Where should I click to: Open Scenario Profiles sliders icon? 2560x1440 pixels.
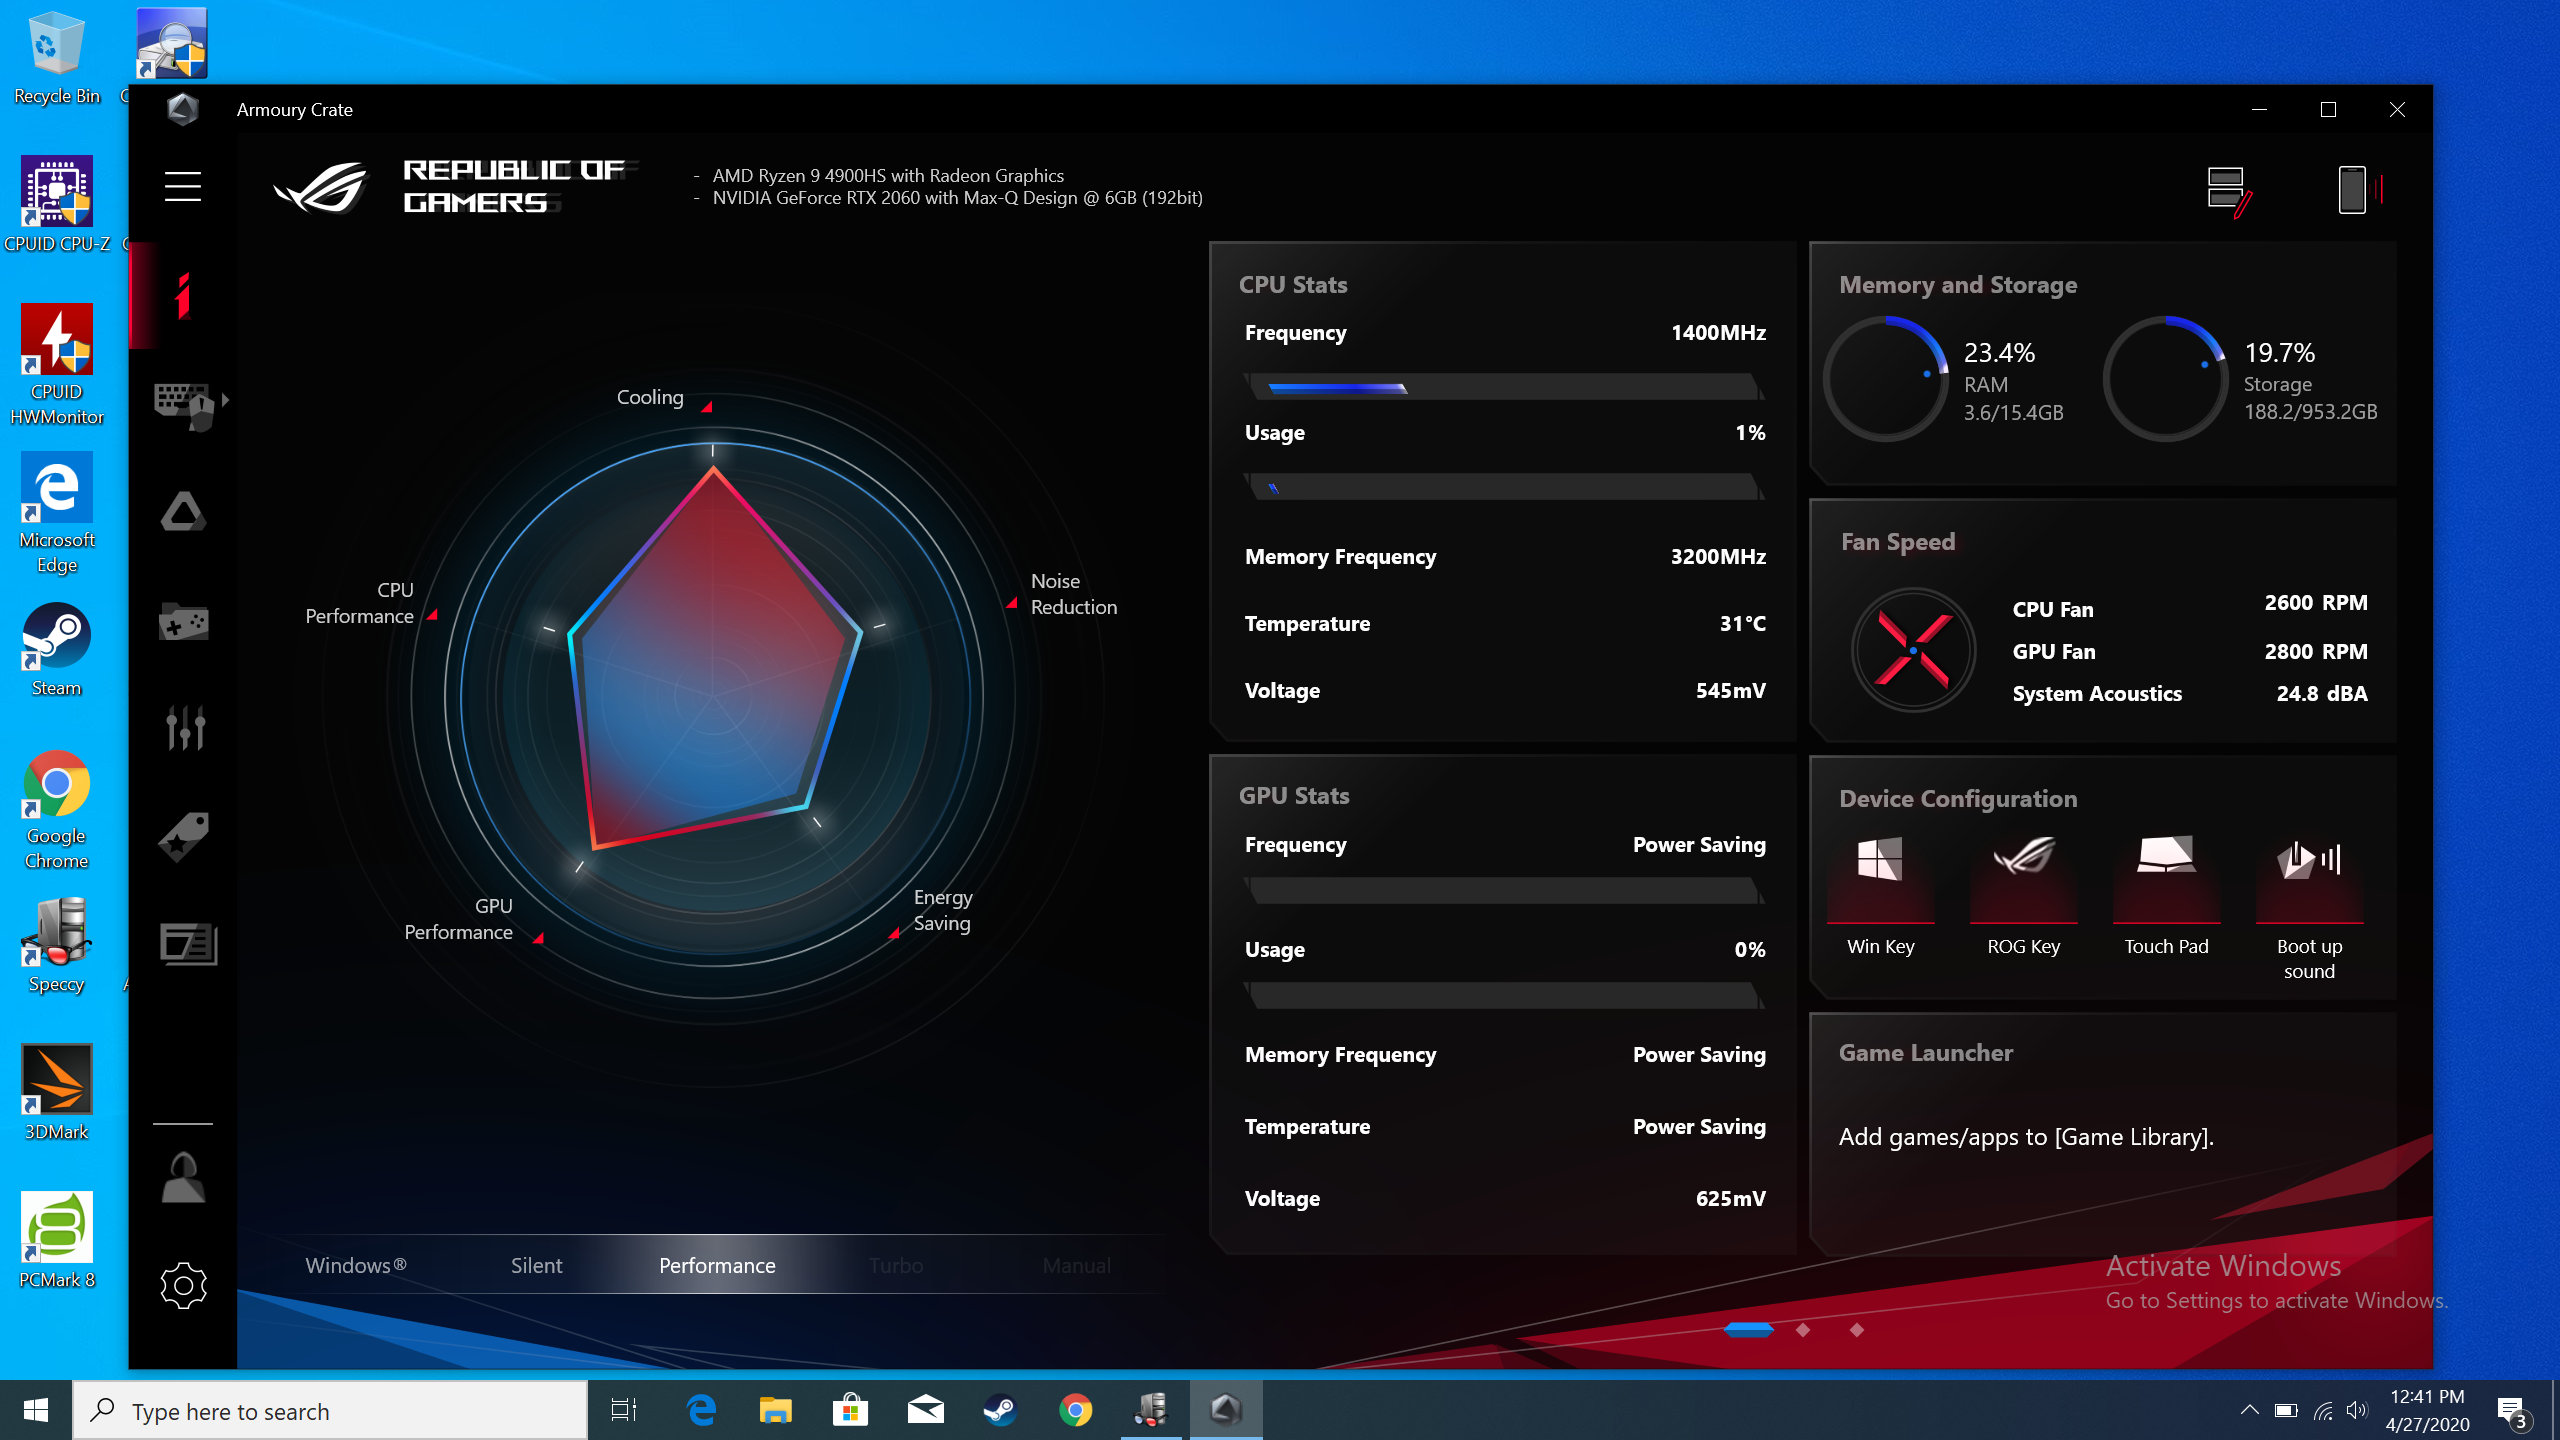coord(185,728)
